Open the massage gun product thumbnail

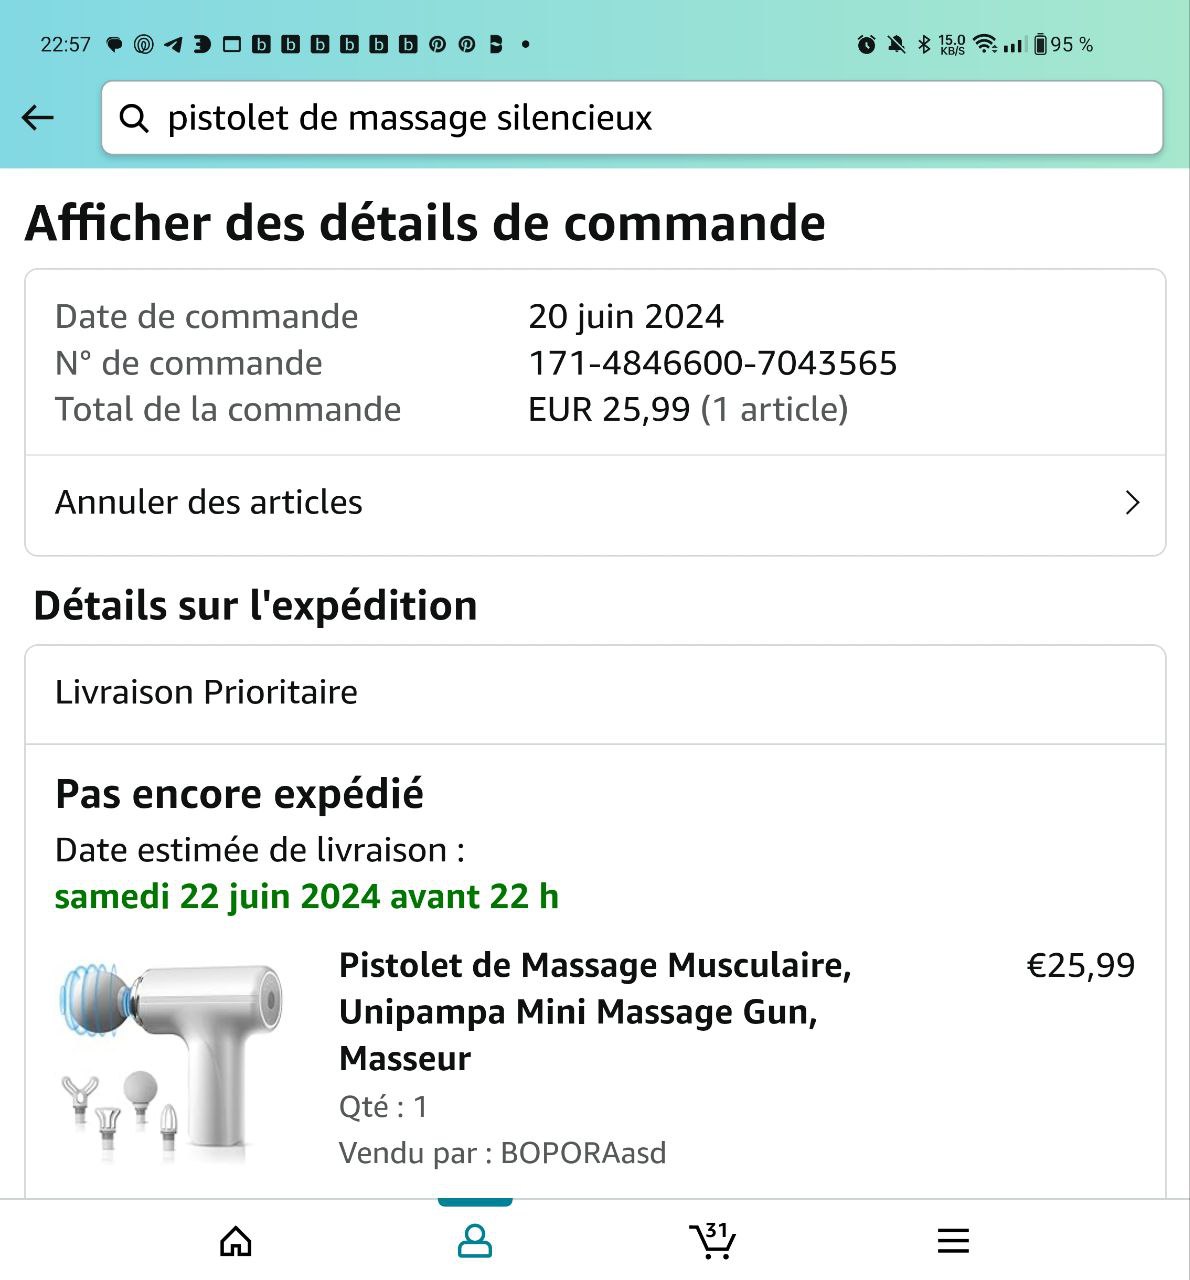pos(172,1060)
